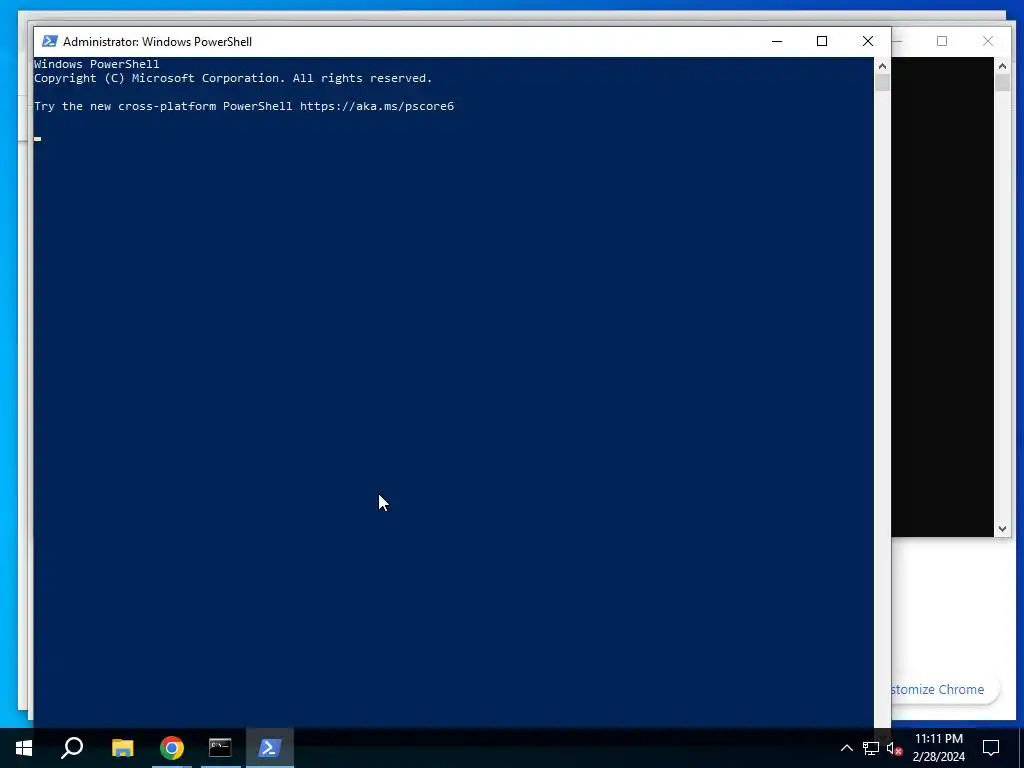Open File Explorer from the taskbar
This screenshot has width=1024, height=768.
click(x=122, y=748)
